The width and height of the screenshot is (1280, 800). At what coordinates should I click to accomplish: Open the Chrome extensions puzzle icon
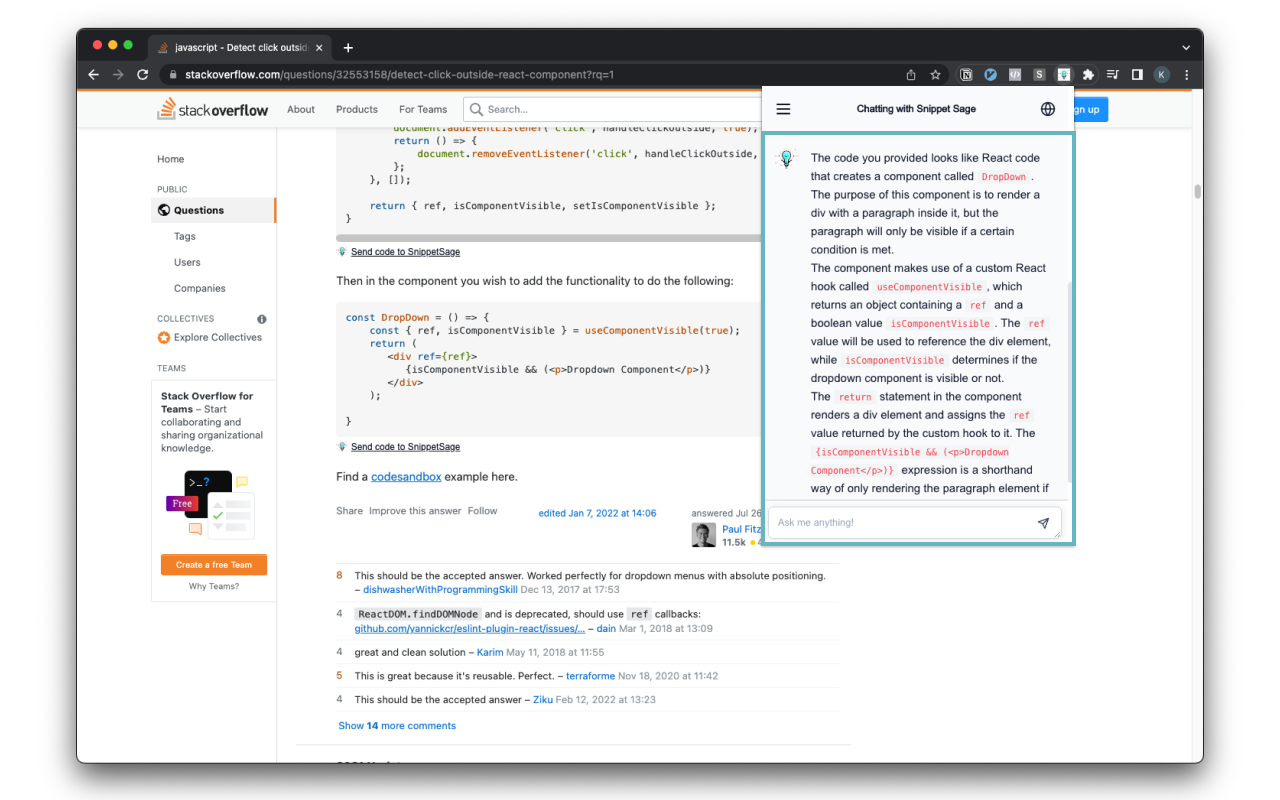(1088, 75)
